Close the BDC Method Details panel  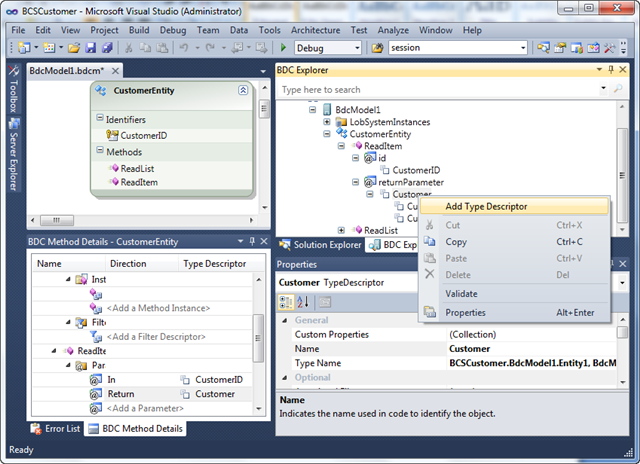coord(264,242)
